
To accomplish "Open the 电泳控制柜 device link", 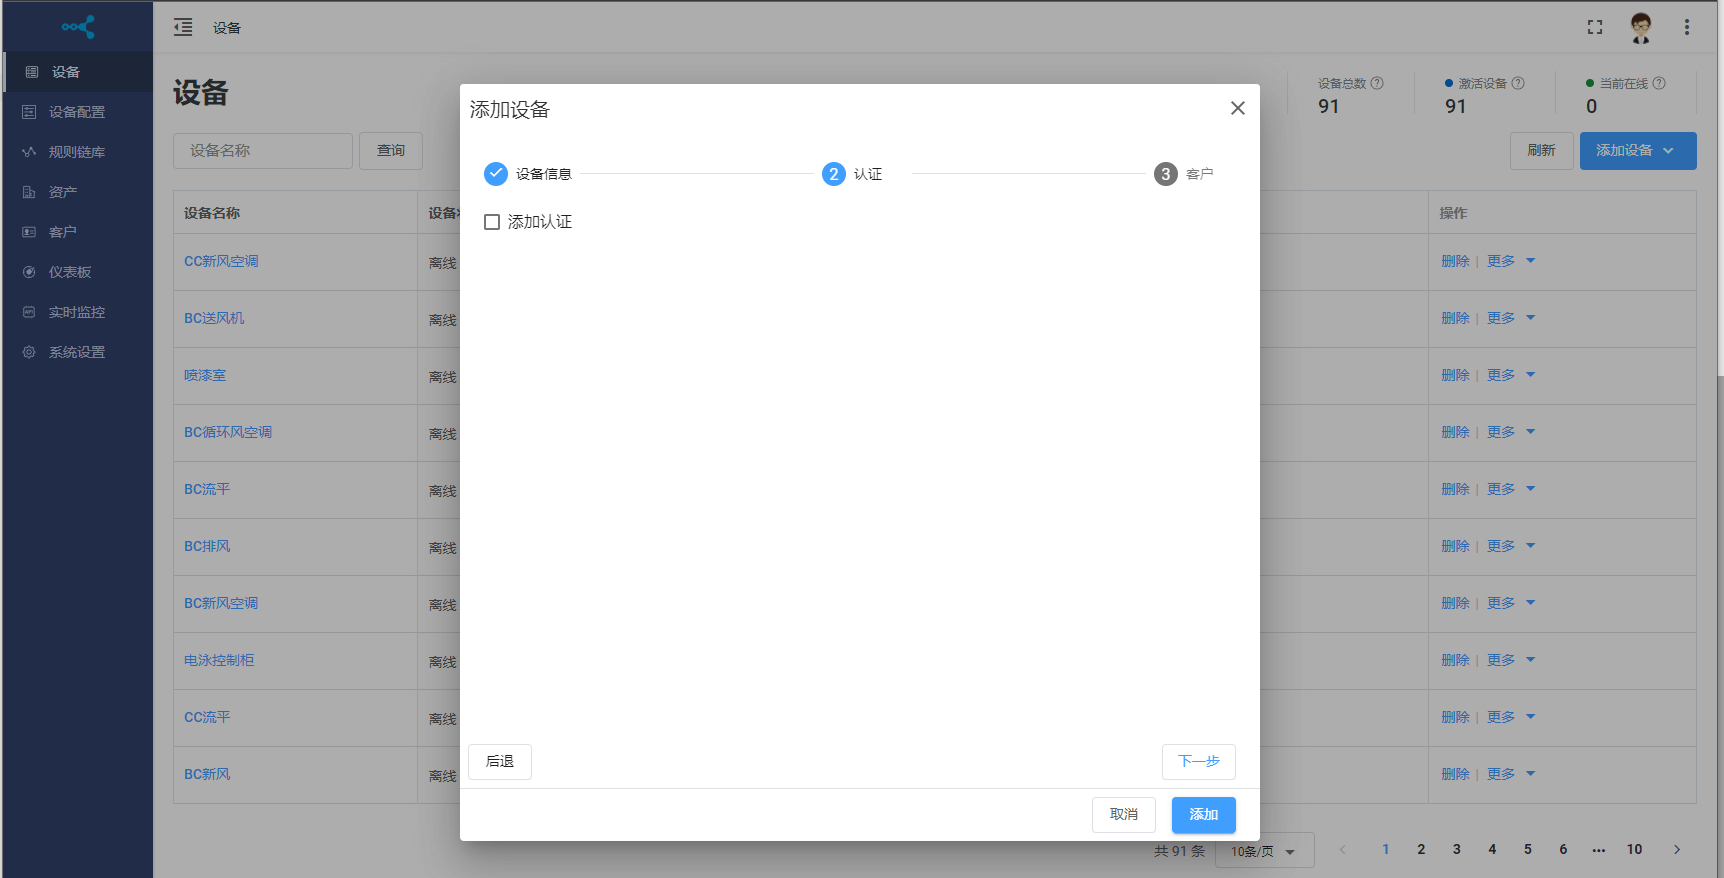I will (219, 660).
